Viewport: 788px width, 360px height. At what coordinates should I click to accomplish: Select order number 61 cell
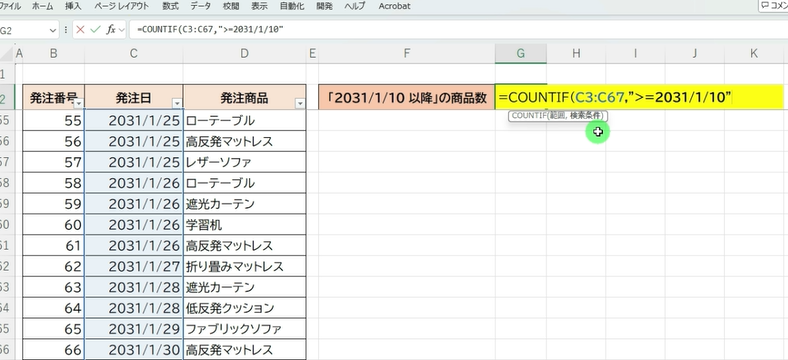point(54,245)
